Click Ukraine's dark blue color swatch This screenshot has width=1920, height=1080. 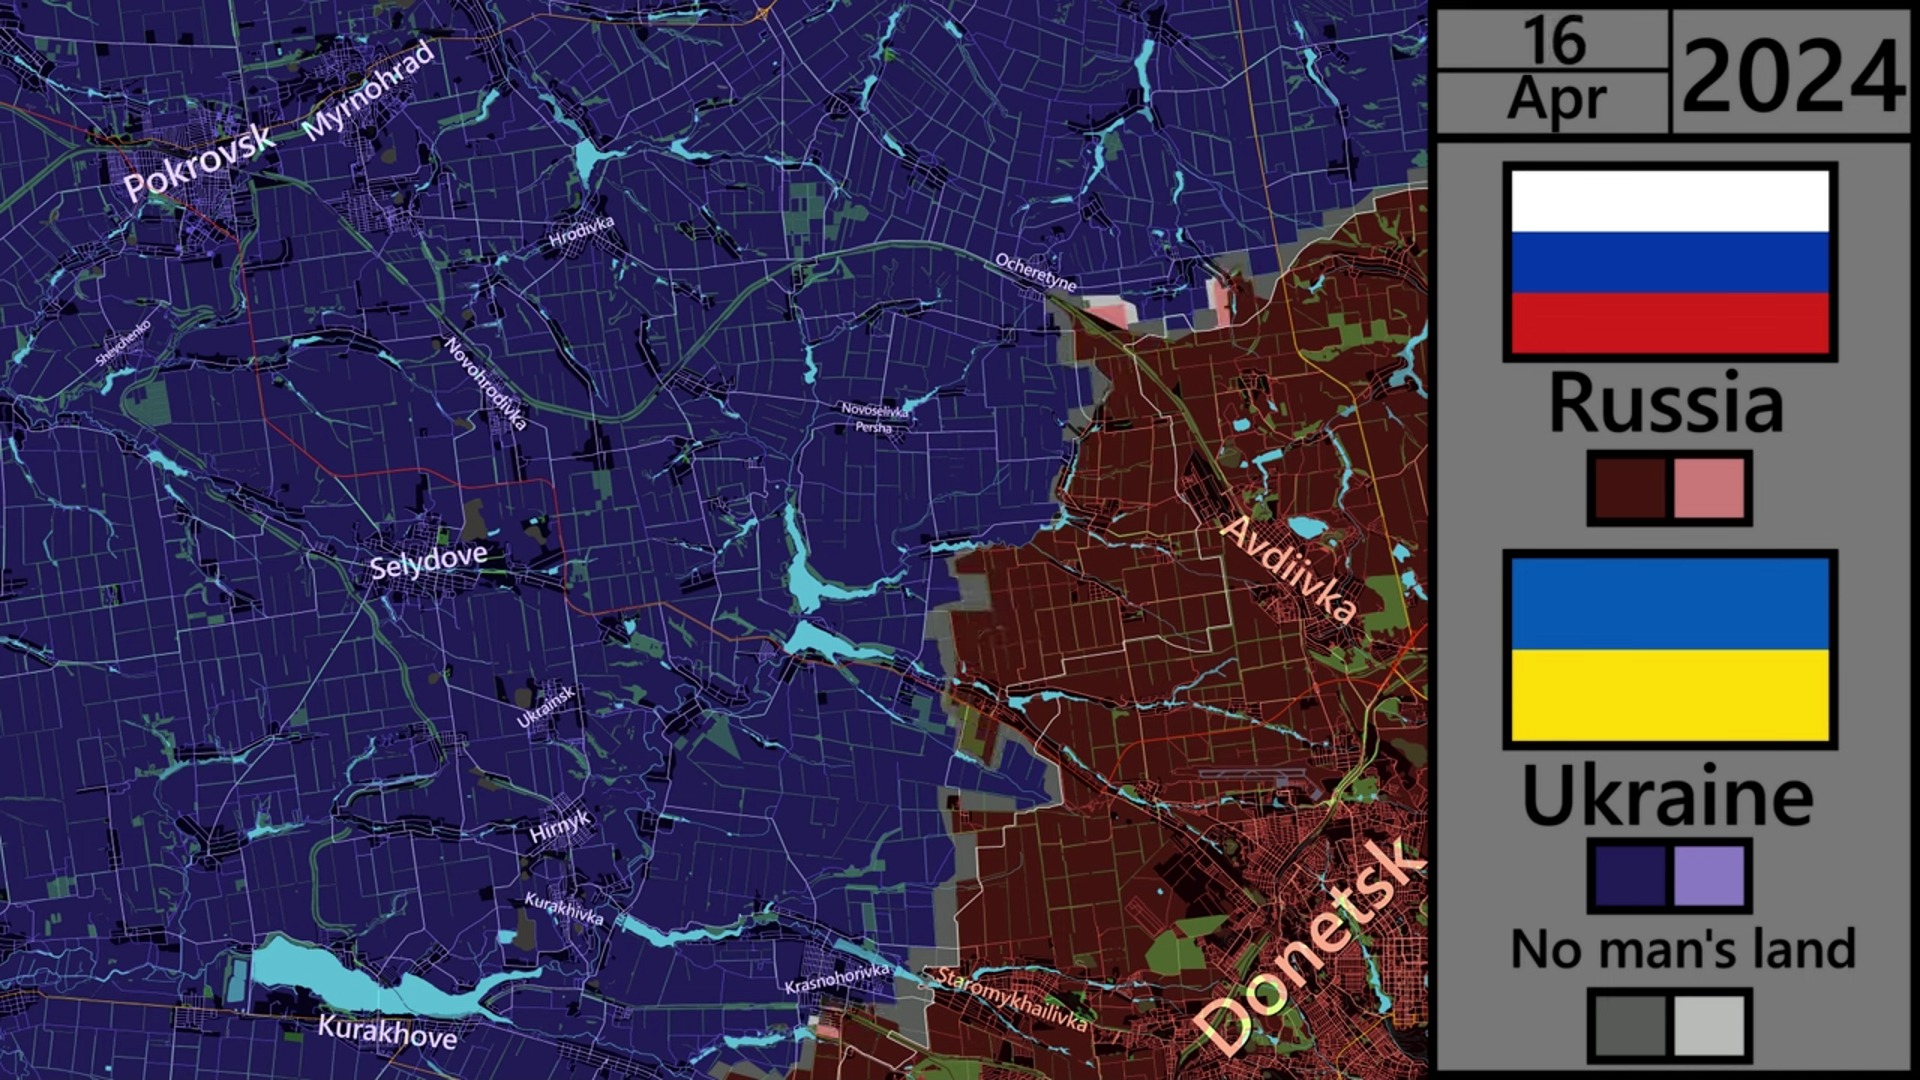tap(1629, 876)
